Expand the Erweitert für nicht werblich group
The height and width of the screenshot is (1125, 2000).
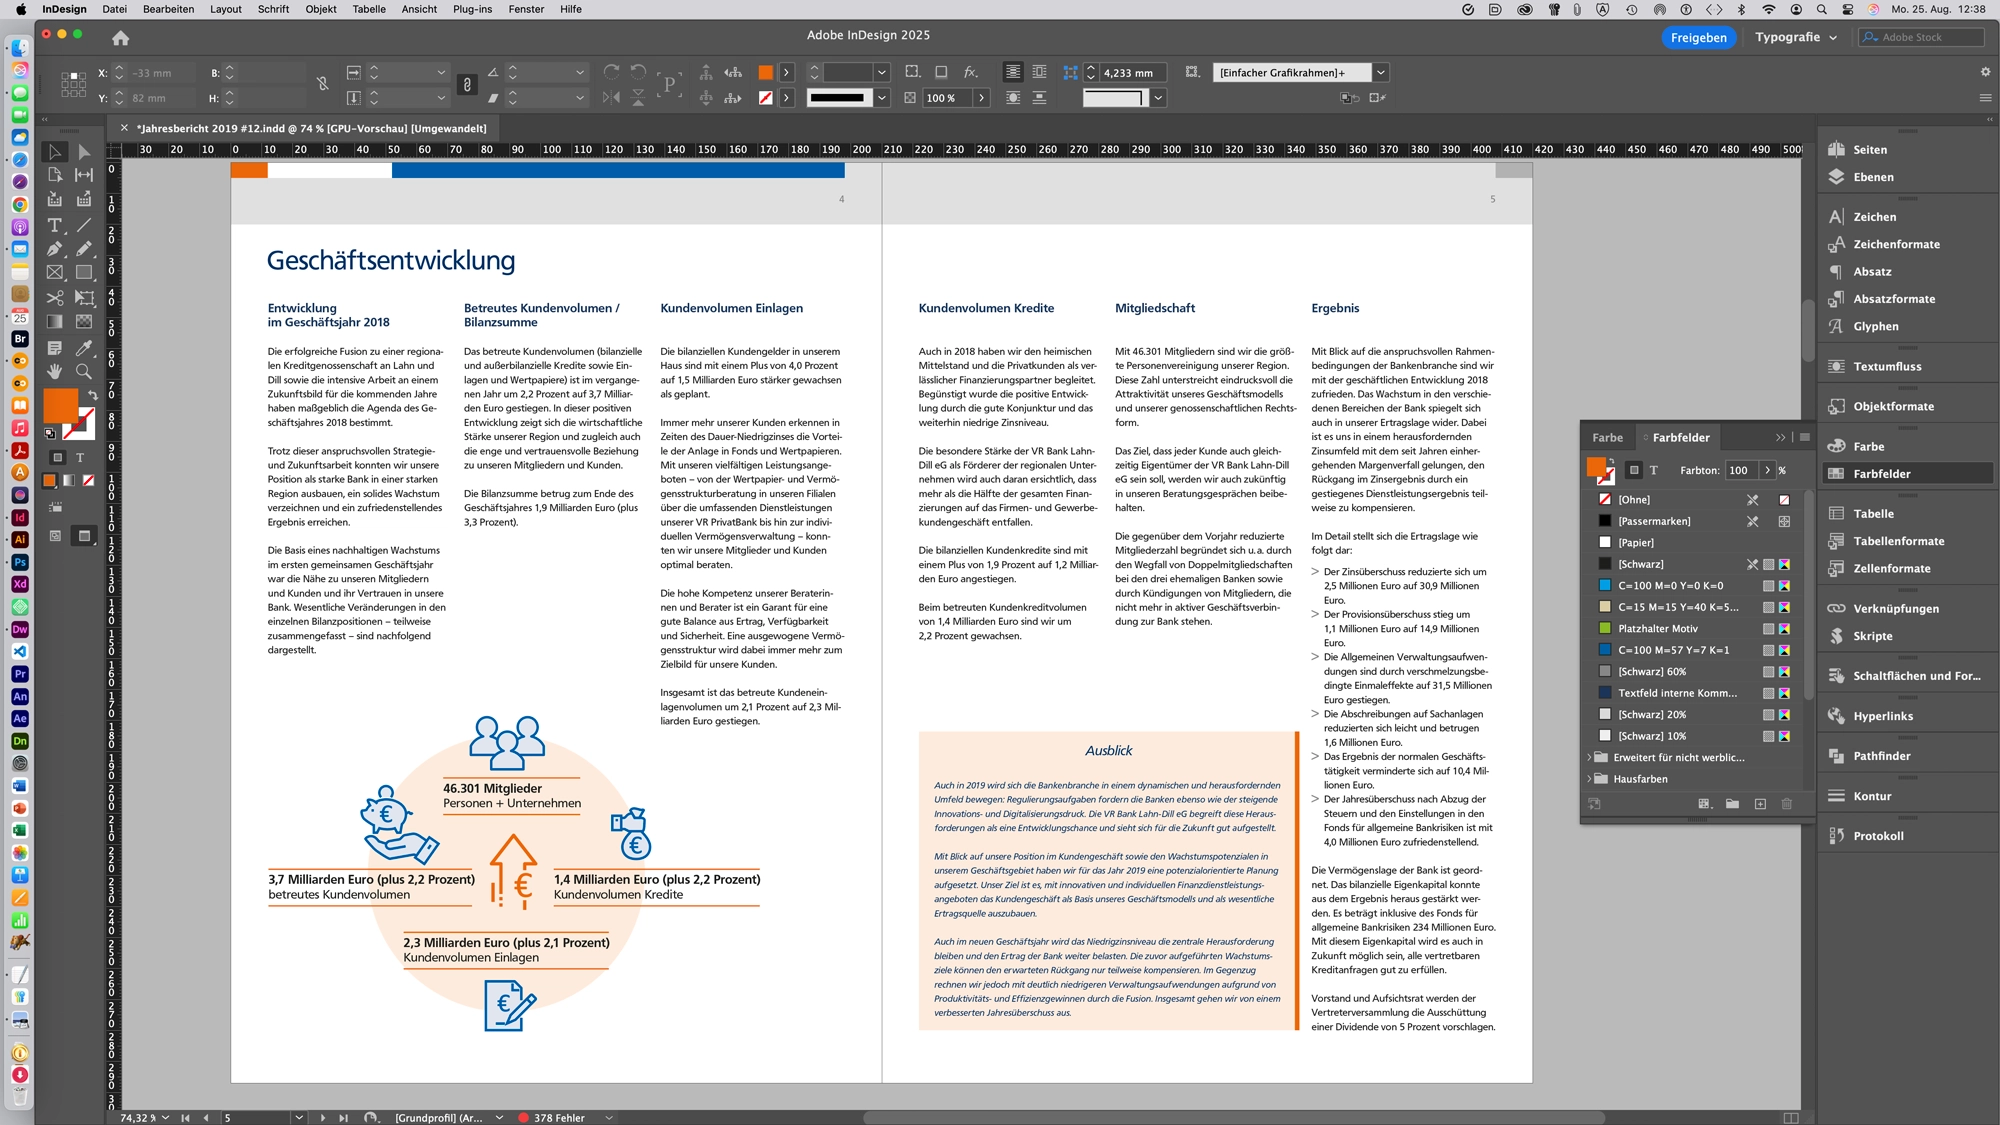(x=1588, y=757)
